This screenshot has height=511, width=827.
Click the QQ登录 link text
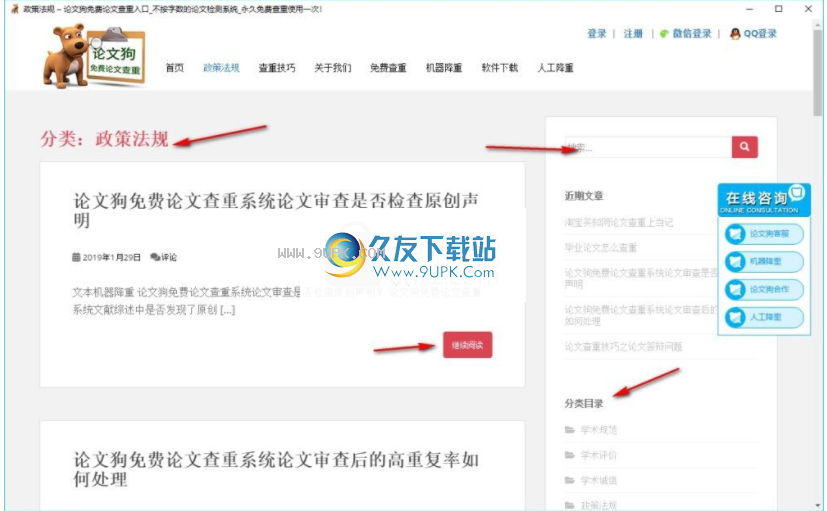760,34
